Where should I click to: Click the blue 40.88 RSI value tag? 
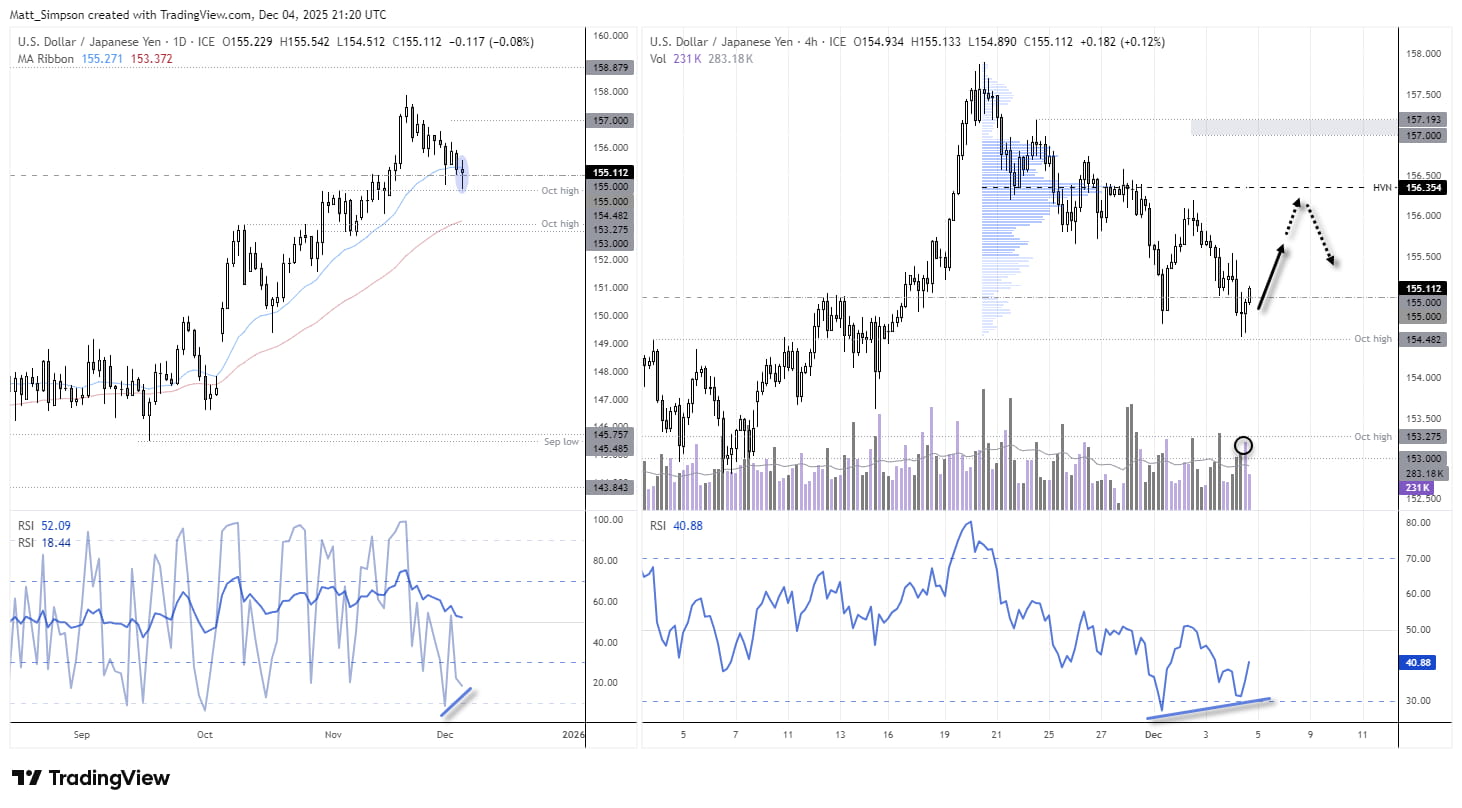point(1416,662)
